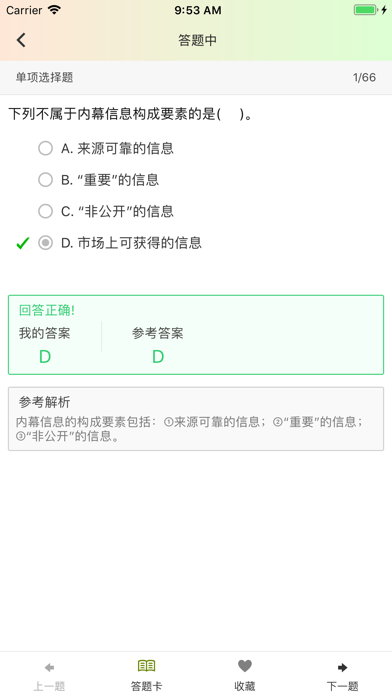Tap the 回答正确 result panel

196,335
